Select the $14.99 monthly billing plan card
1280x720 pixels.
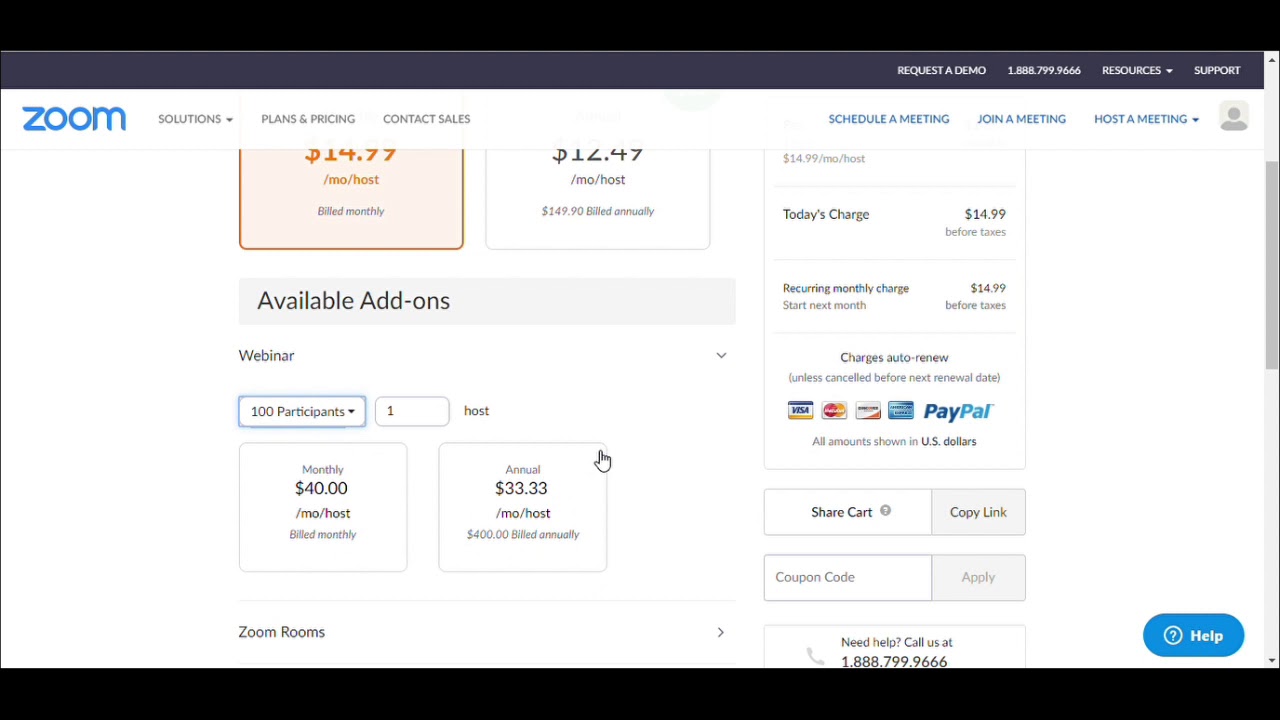click(x=351, y=198)
